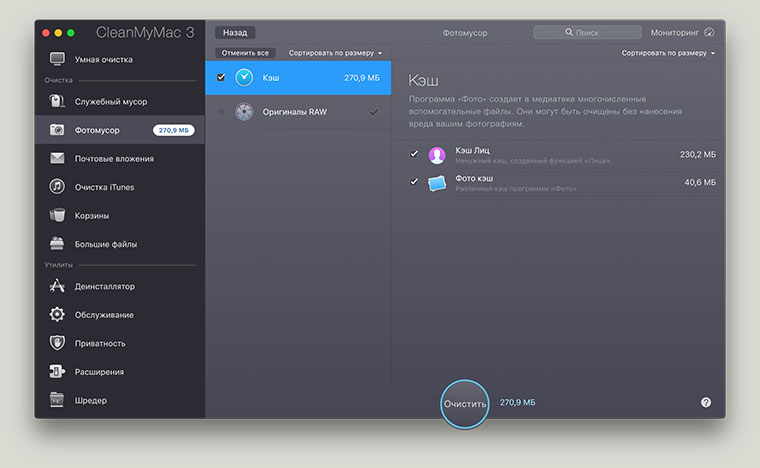Click the Отменить все button

point(245,53)
